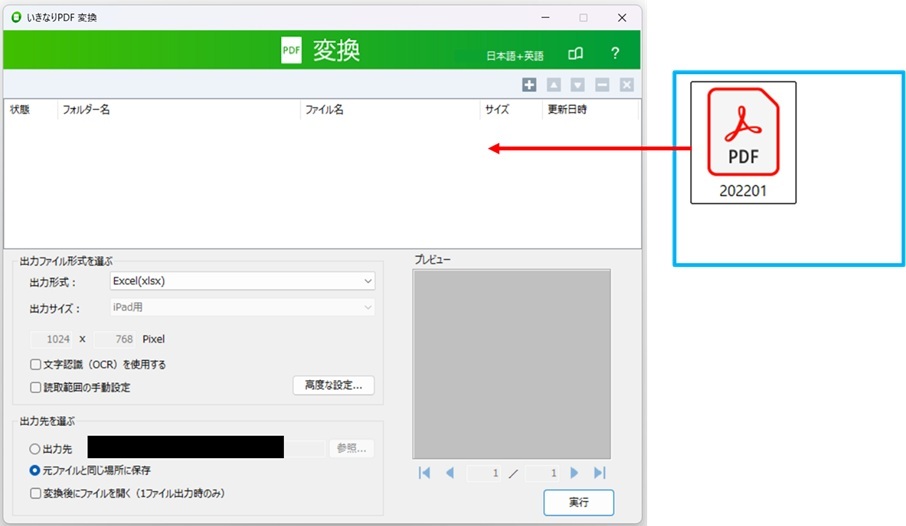Open the 出力サイズ iPad用 dropdown

click(242, 308)
